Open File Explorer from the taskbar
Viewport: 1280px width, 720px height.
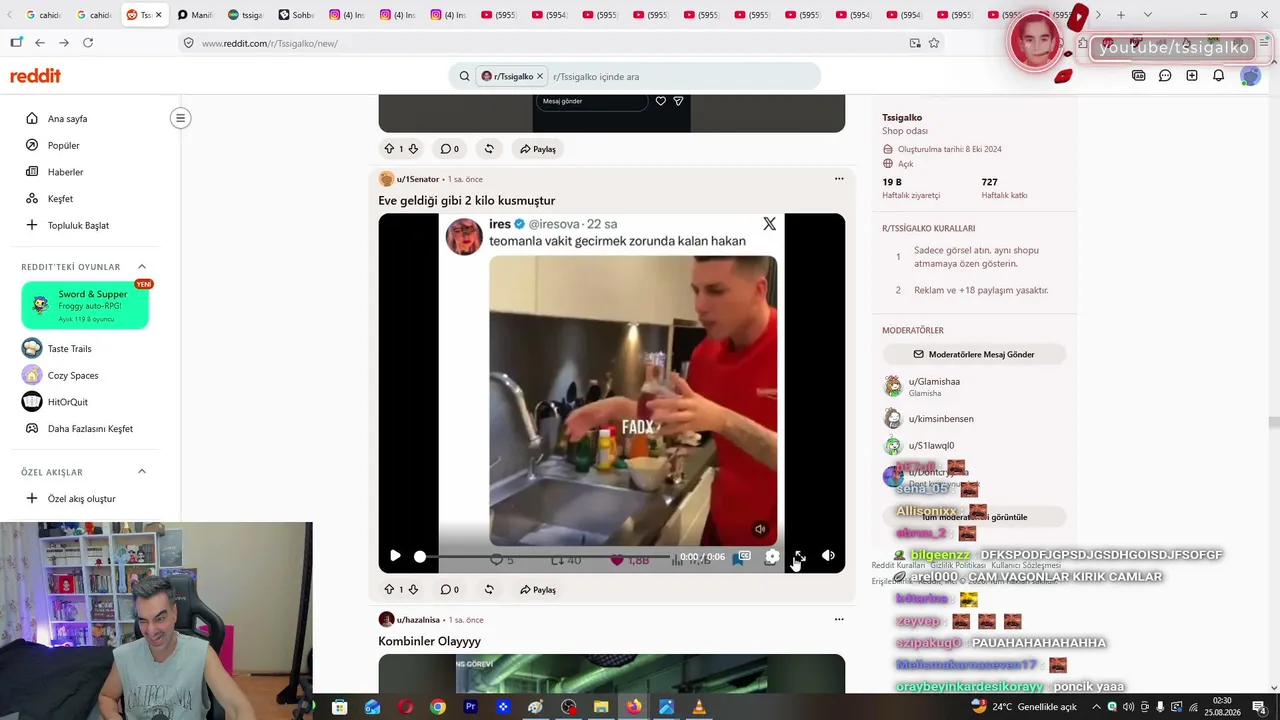pos(601,707)
